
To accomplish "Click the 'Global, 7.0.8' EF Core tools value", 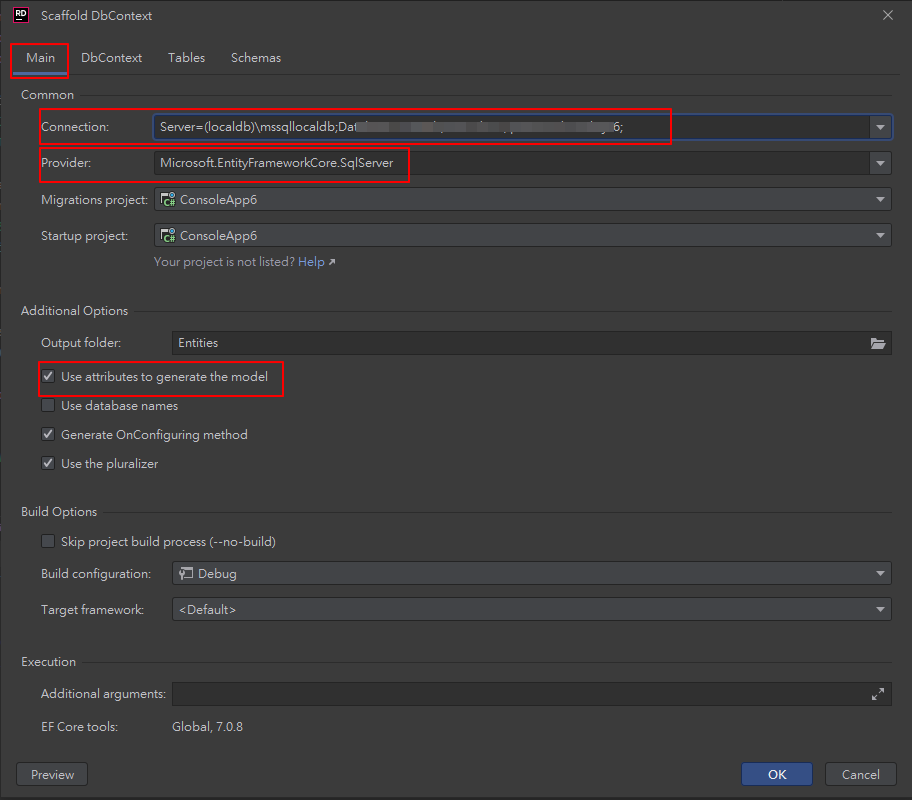I will pyautogui.click(x=208, y=727).
